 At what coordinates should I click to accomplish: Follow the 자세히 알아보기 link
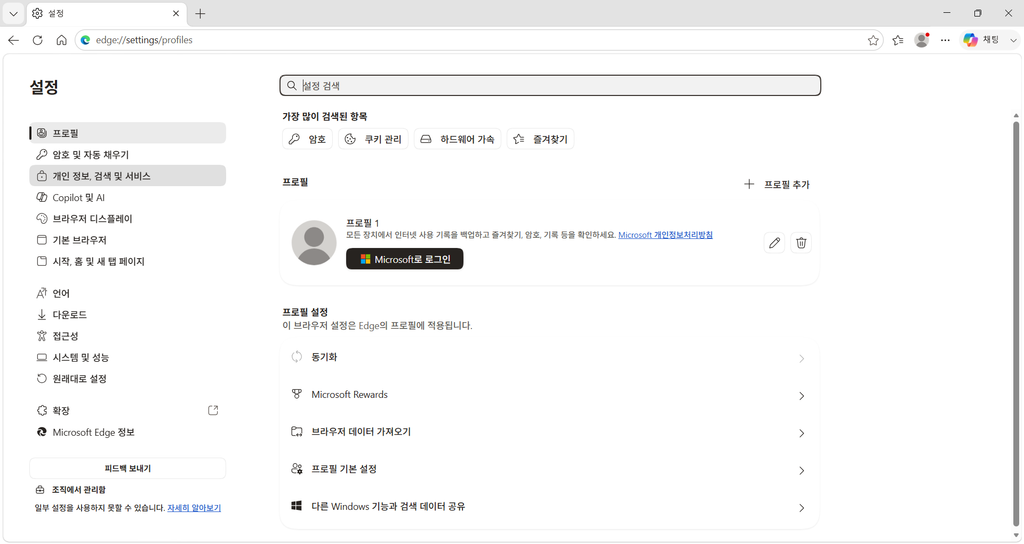(x=194, y=507)
